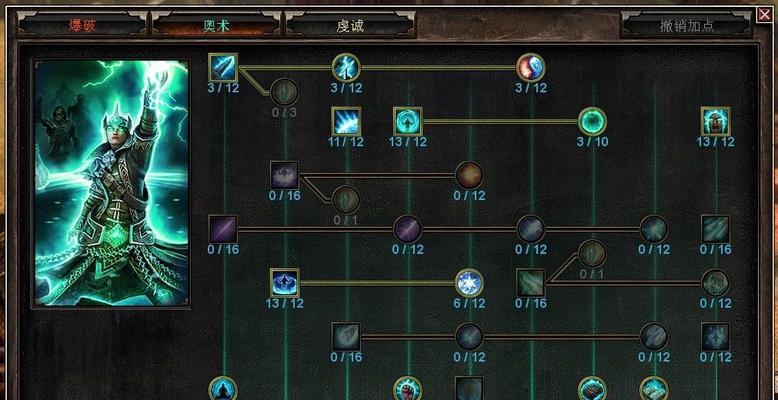Screen dimensions: 778x400
Task: Select the hooded figure skill showing 13 / 12
Action: point(715,122)
